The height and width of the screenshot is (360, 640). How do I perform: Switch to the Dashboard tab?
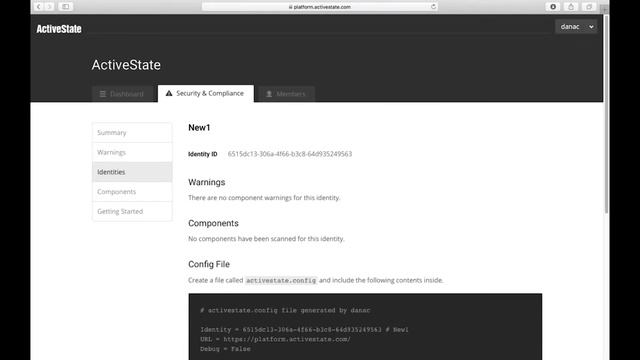(122, 94)
